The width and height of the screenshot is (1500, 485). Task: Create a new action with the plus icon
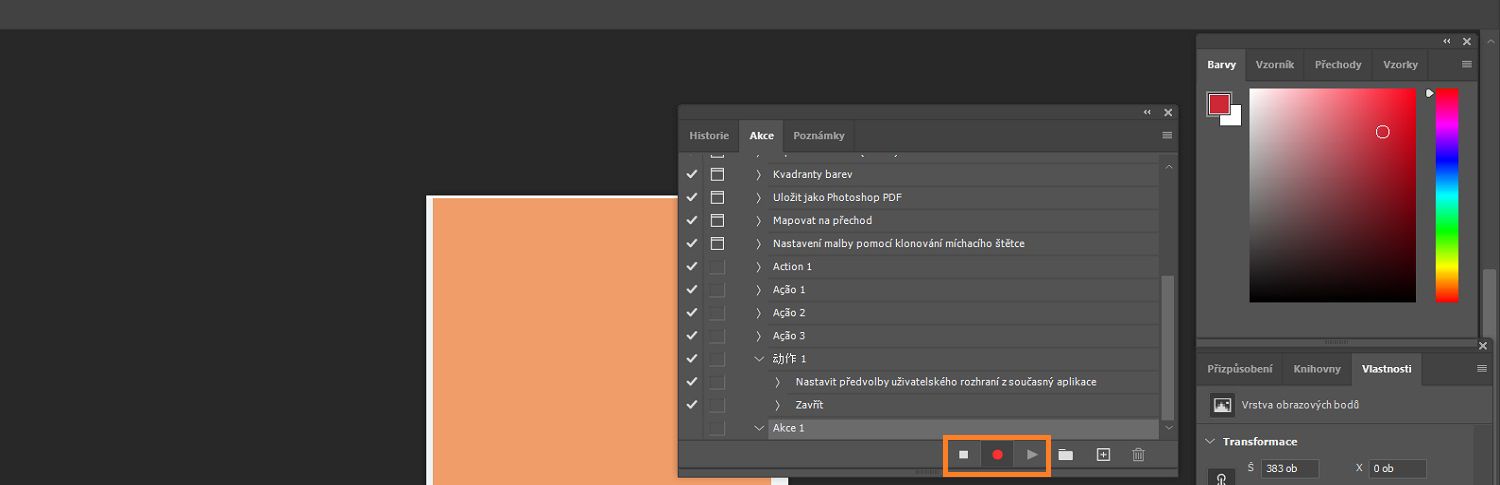tap(1103, 455)
